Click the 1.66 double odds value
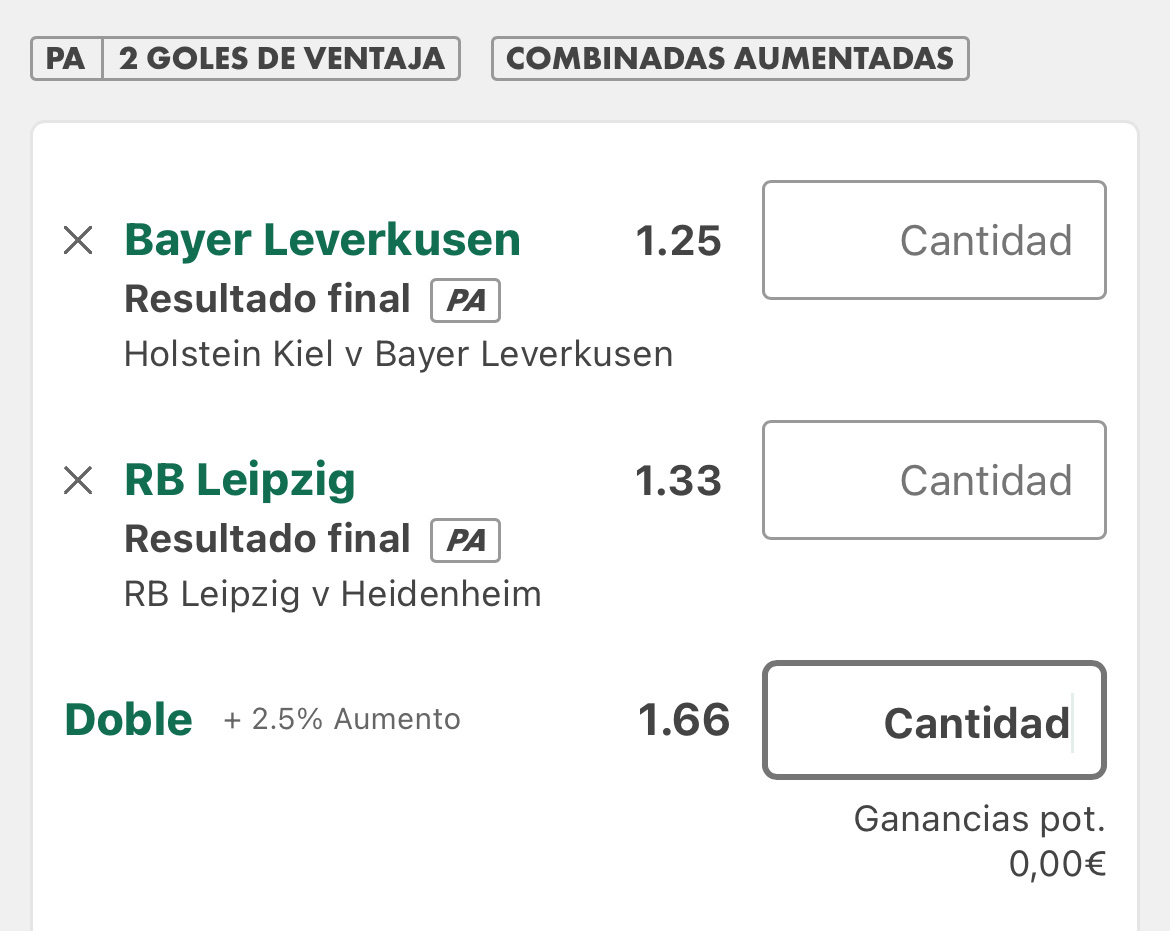The image size is (1170, 931). tap(683, 720)
